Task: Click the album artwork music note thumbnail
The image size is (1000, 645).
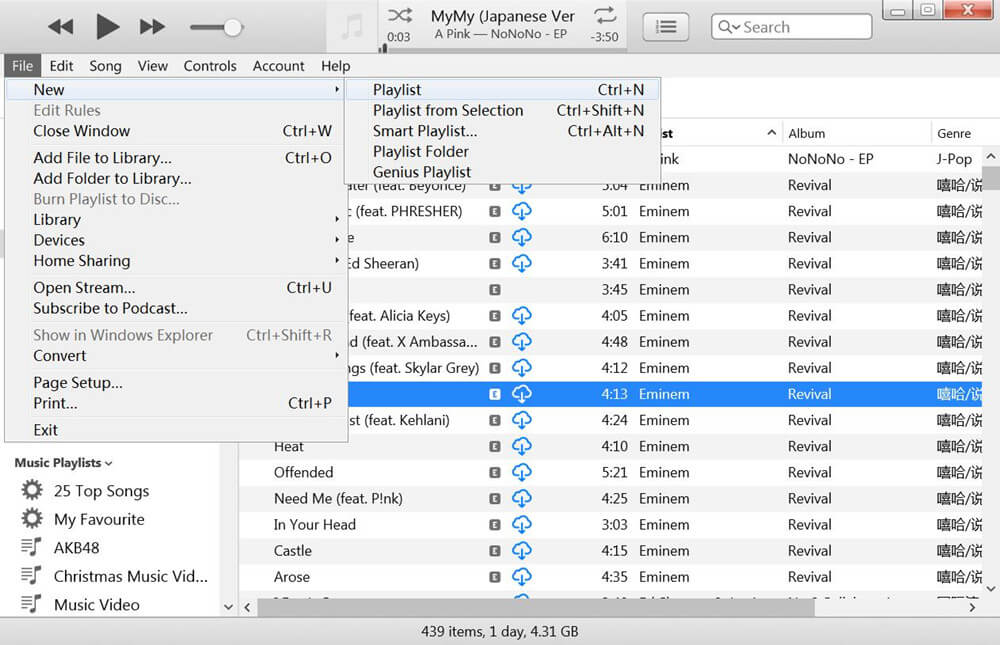Action: tap(352, 27)
